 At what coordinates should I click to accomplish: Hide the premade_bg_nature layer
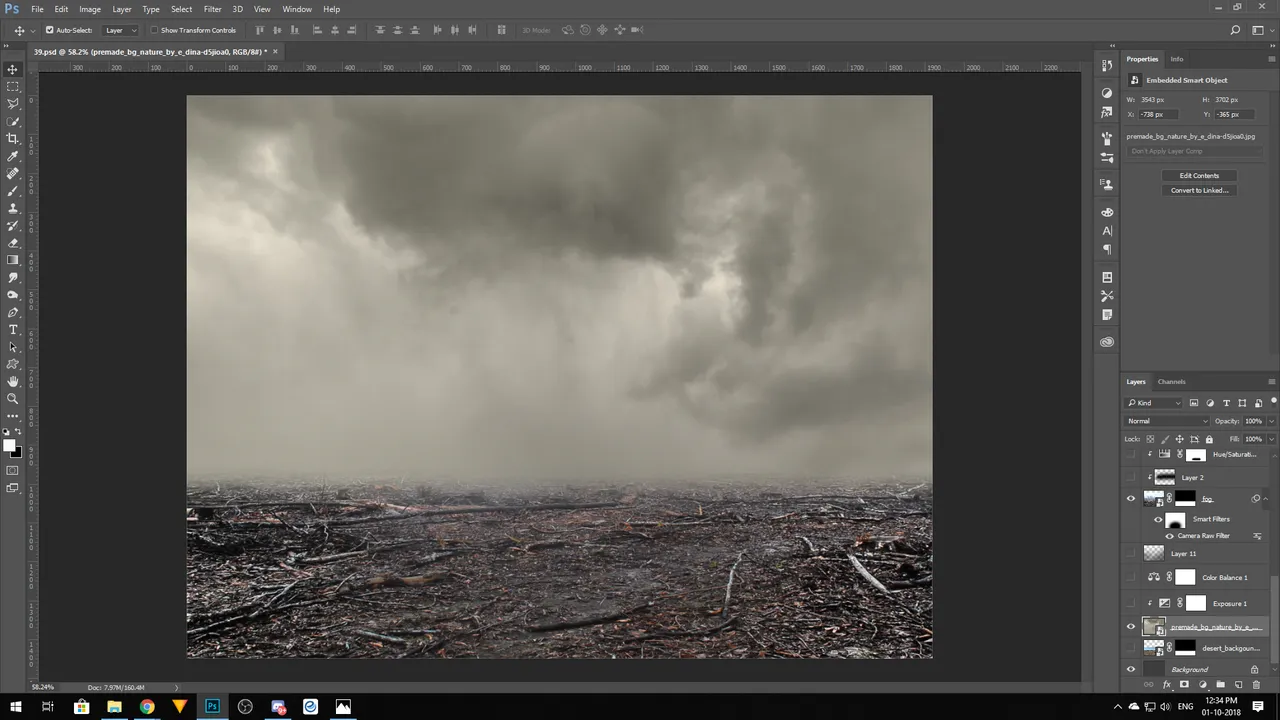click(1131, 627)
